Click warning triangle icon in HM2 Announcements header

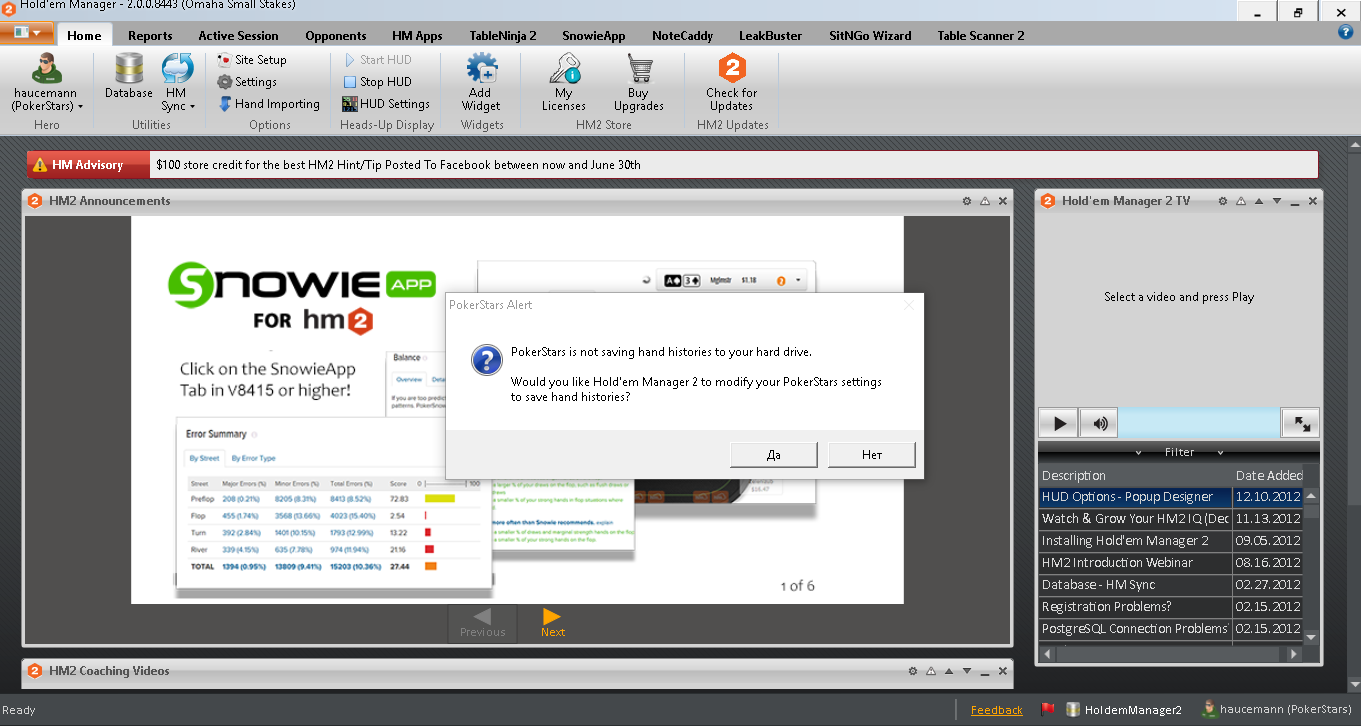(985, 201)
